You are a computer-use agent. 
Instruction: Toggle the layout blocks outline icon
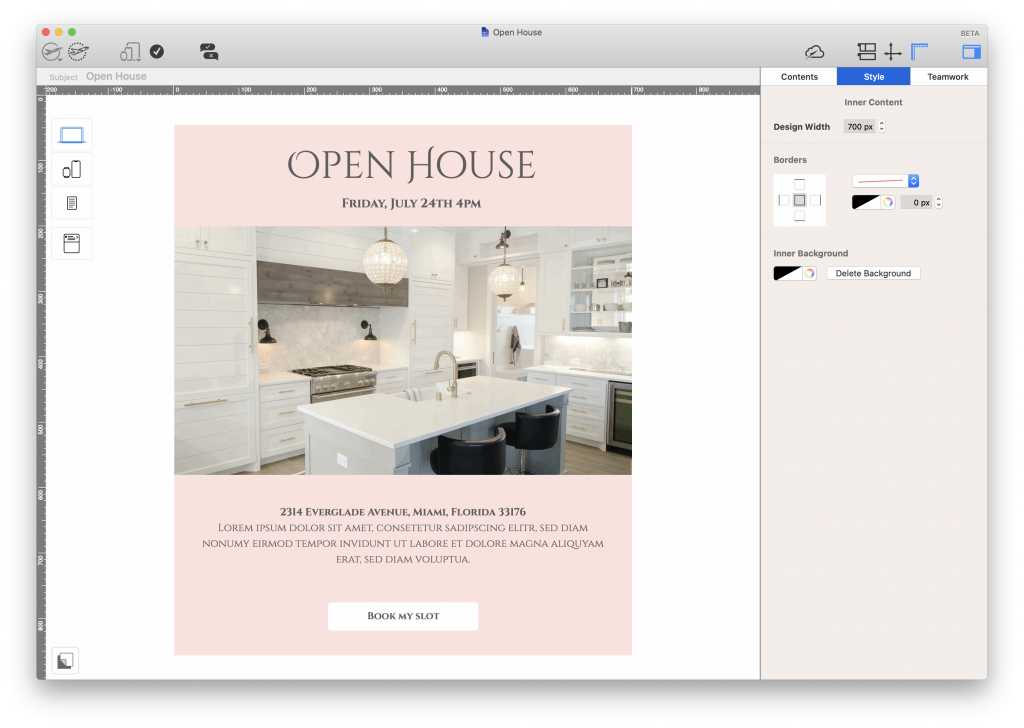pyautogui.click(x=867, y=52)
